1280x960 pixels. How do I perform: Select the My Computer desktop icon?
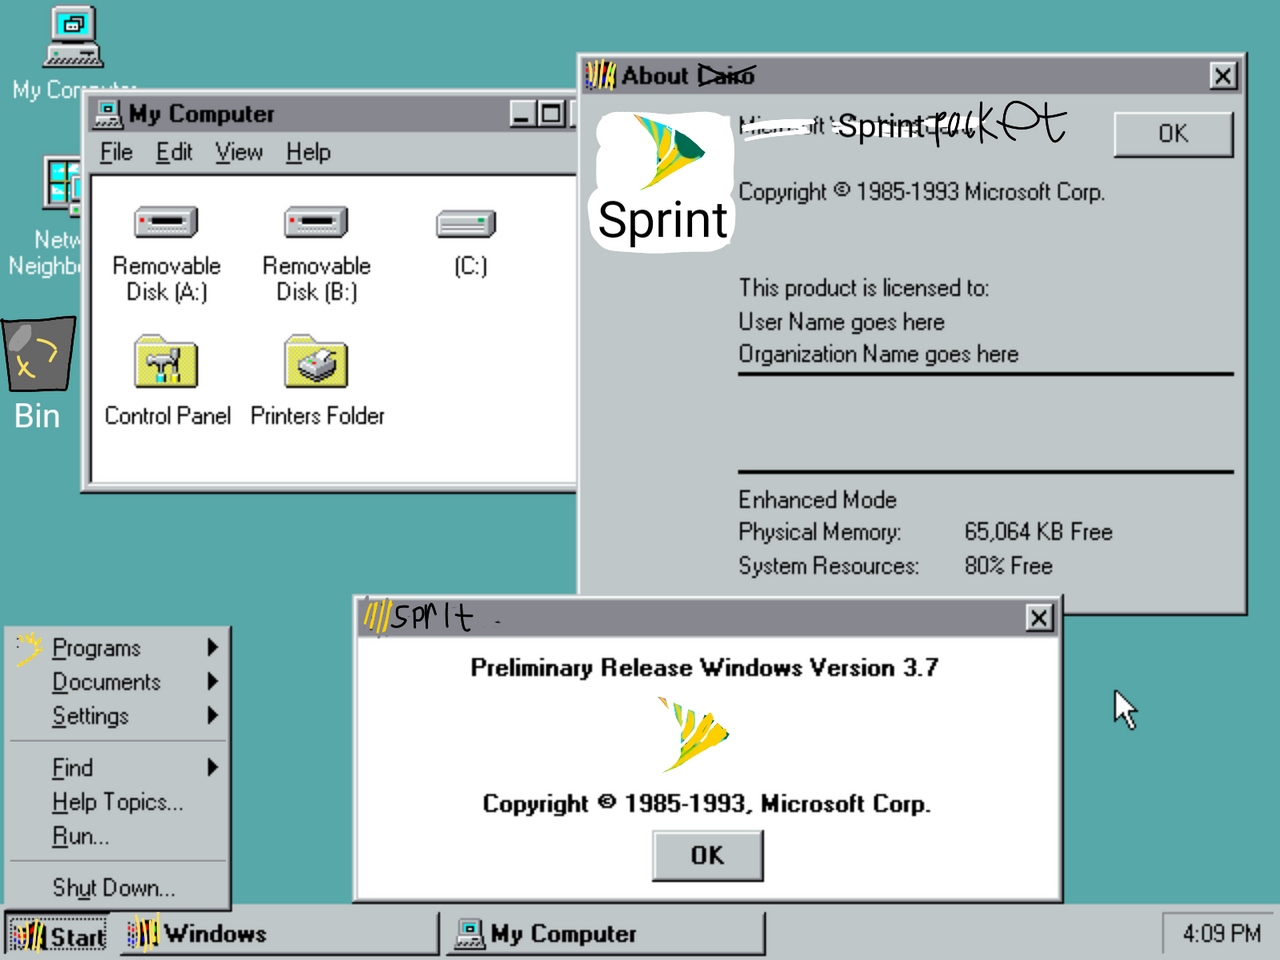(x=73, y=38)
